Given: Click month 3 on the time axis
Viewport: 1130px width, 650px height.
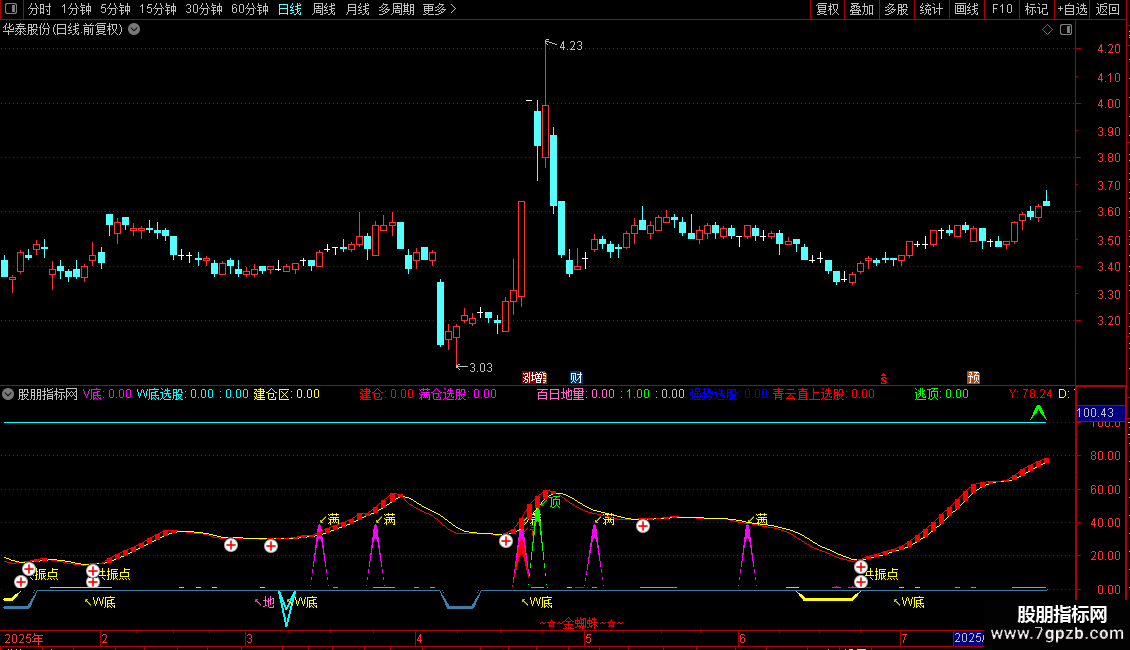Looking at the screenshot, I should [249, 638].
